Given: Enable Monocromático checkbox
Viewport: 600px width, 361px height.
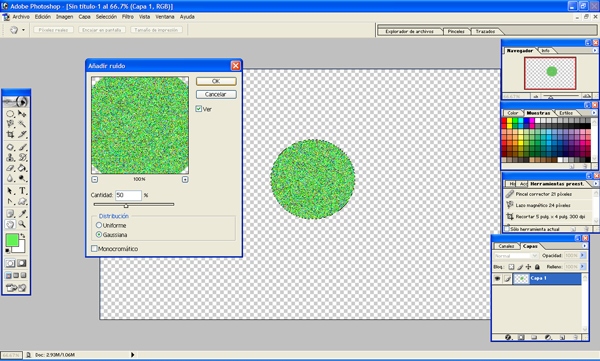Looking at the screenshot, I should click(x=94, y=248).
